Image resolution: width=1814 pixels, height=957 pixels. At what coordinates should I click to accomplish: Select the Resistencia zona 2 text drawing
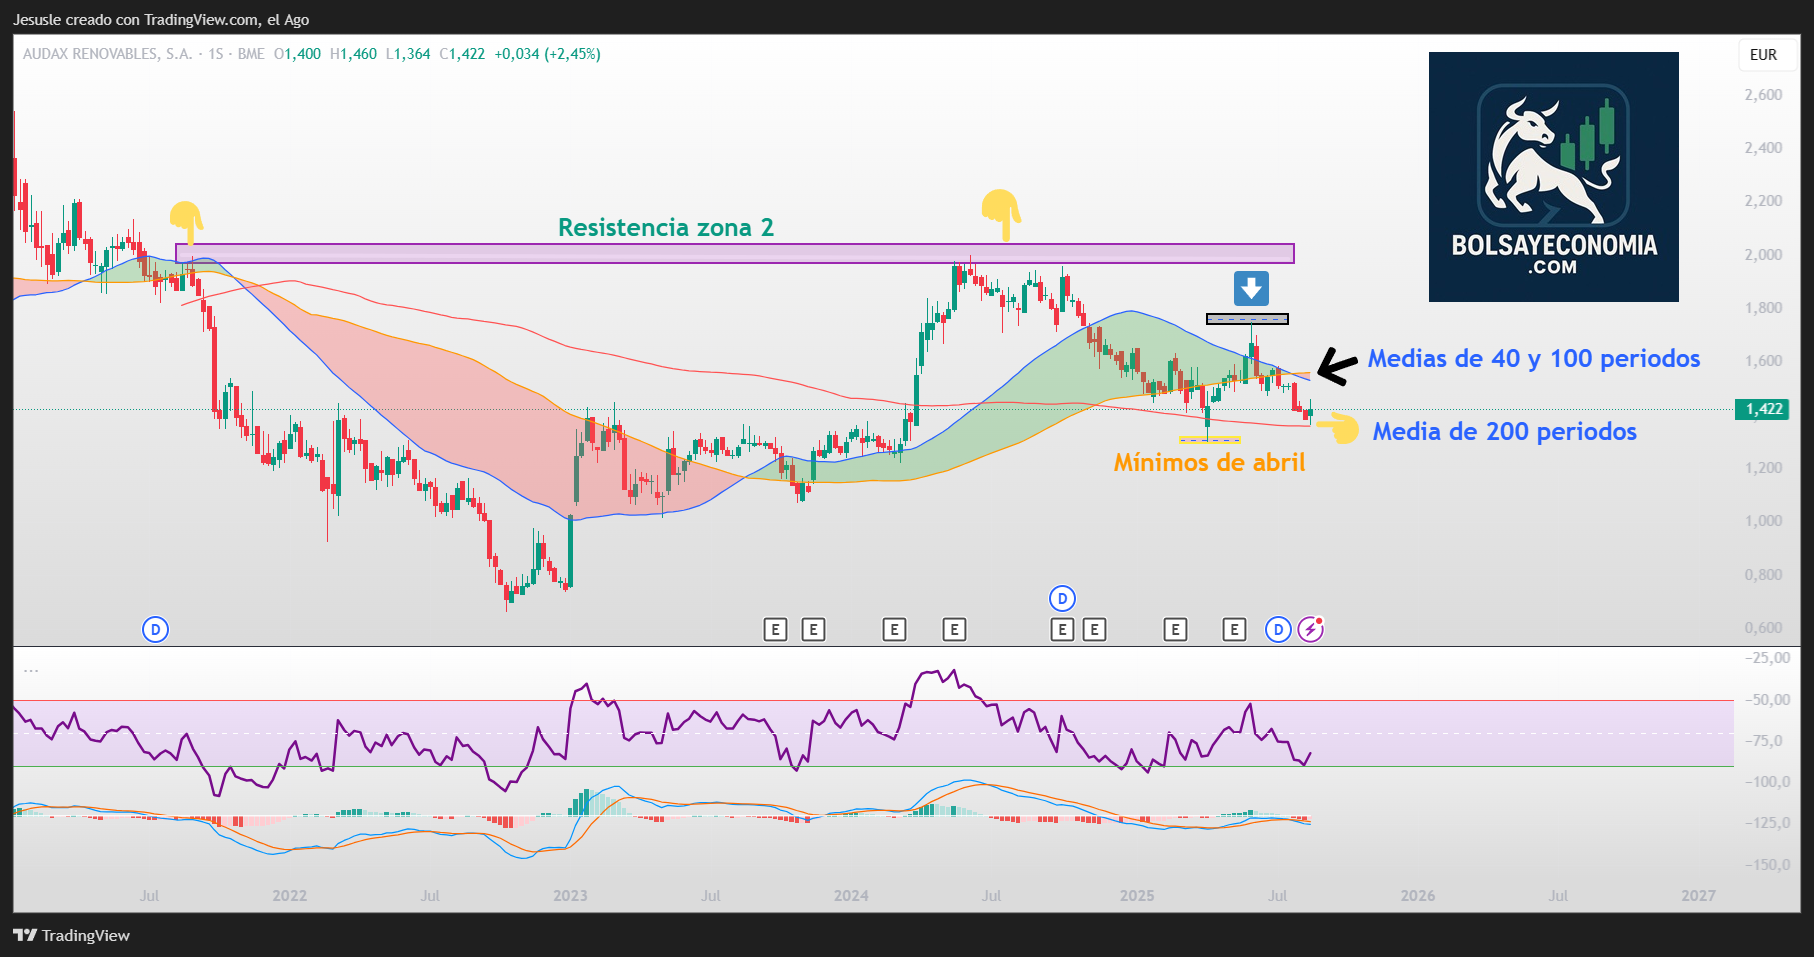(x=666, y=228)
